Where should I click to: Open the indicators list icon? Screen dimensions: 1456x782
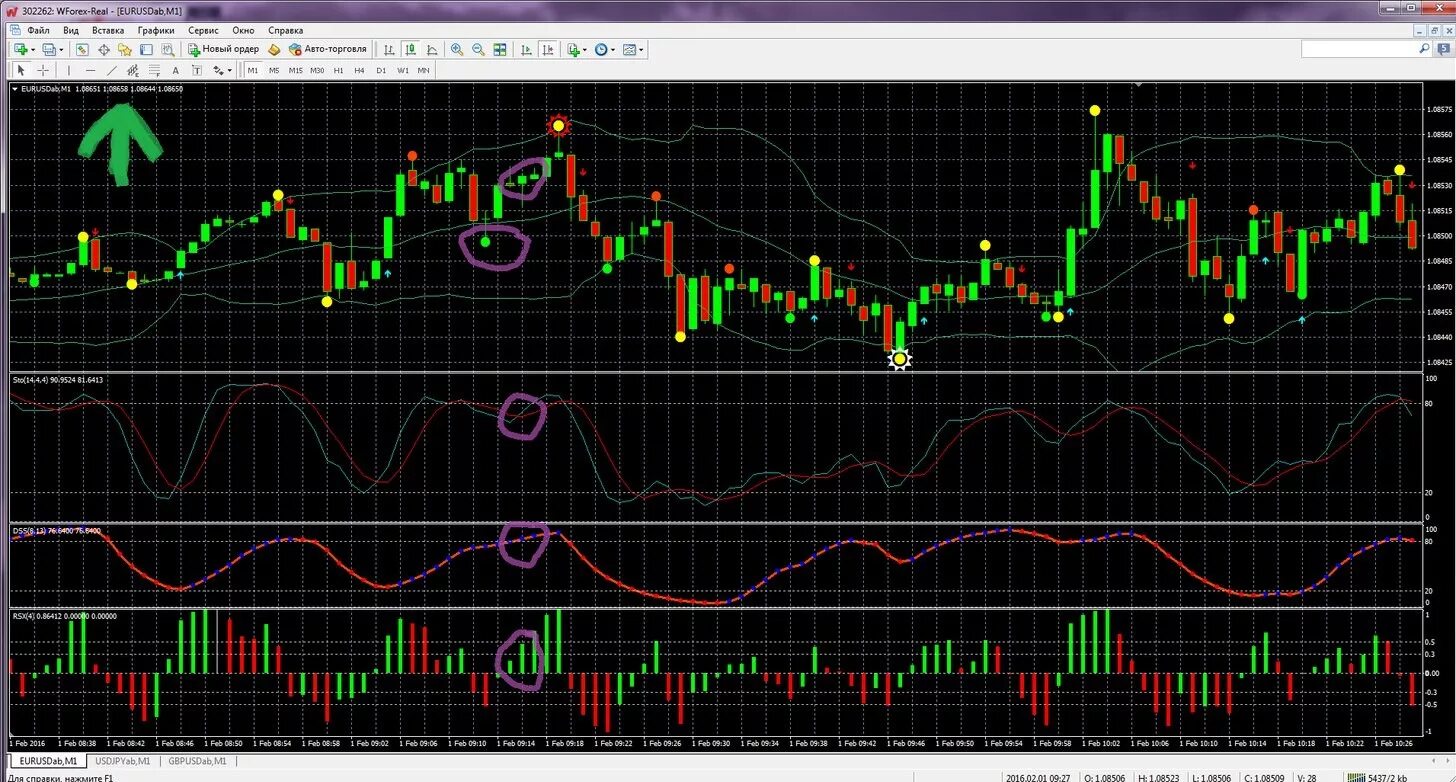[574, 49]
